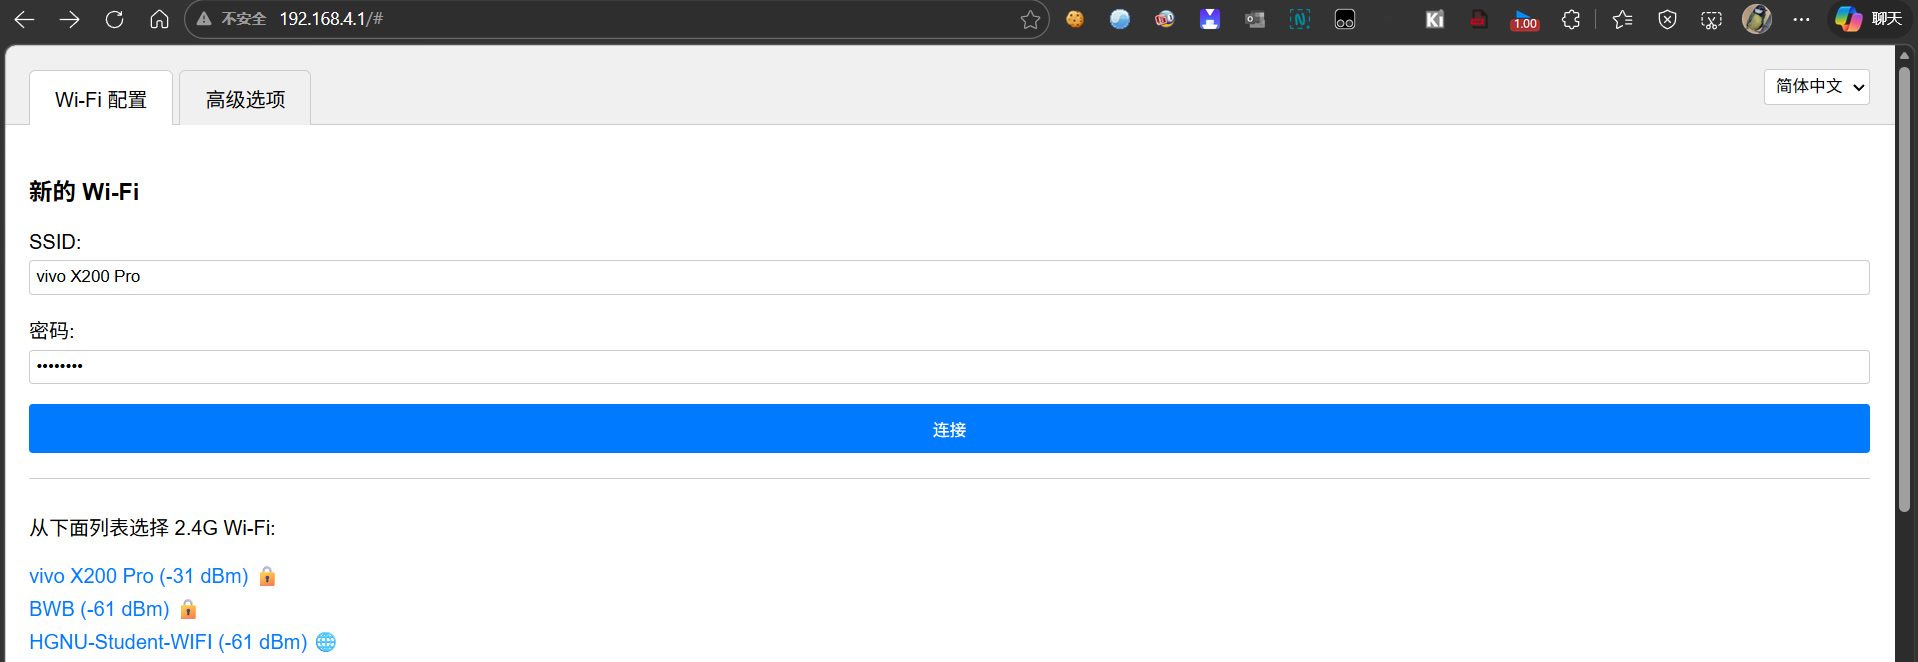
Task: Go back to the previous page
Action: click(x=25, y=19)
